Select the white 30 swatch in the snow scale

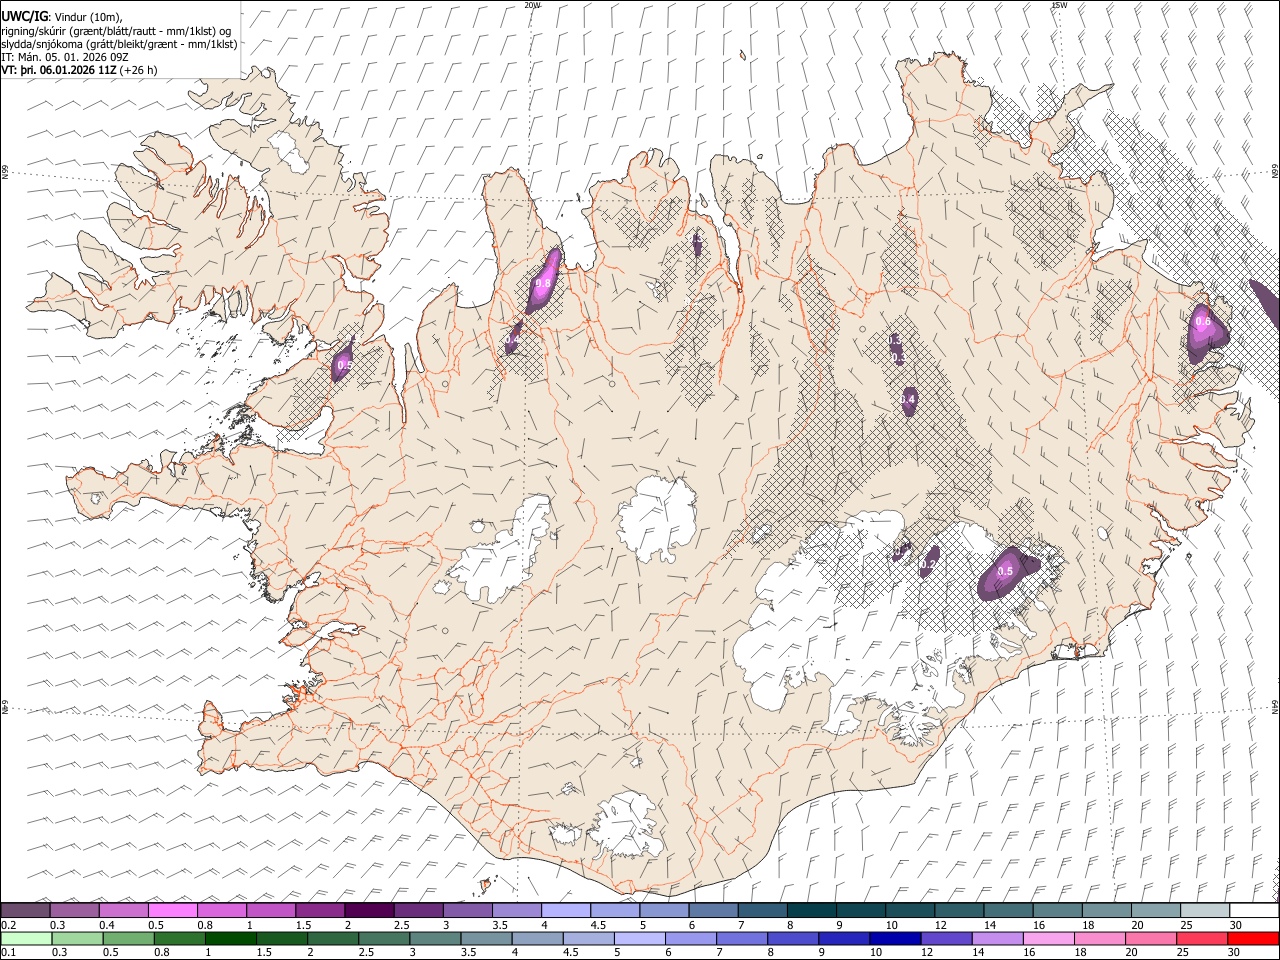(1254, 910)
